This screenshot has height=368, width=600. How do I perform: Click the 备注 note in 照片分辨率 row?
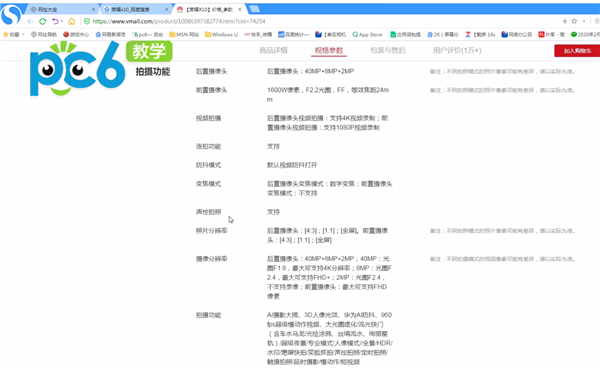pos(502,231)
